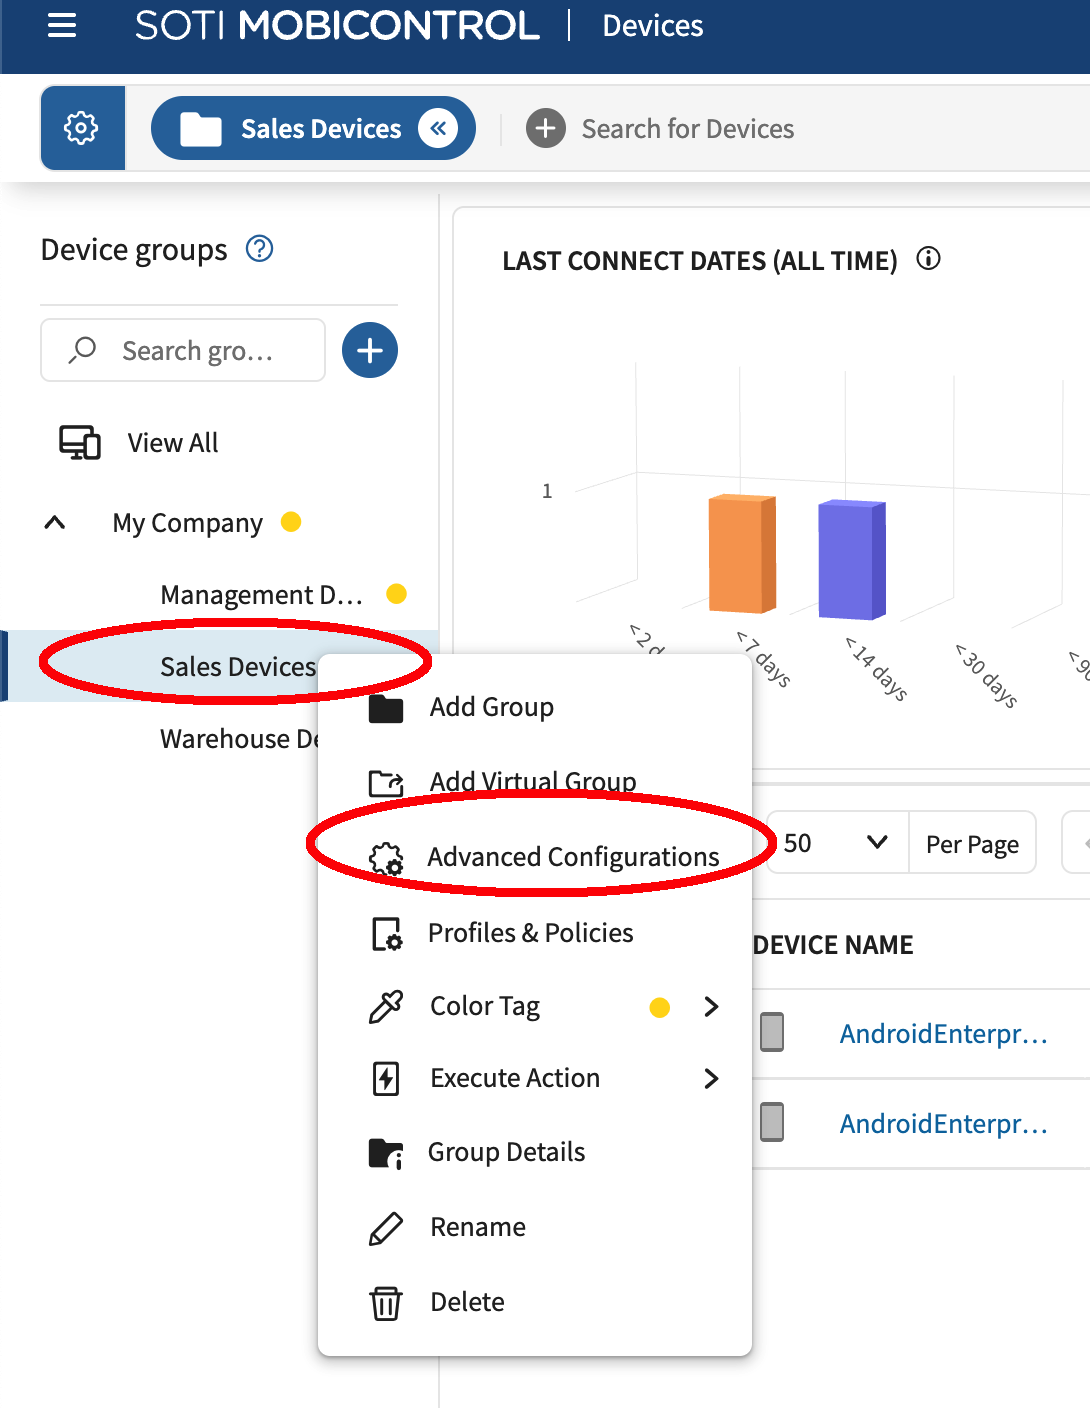Open the first AndroidEnterpr... device link
This screenshot has width=1090, height=1408.
[944, 1034]
